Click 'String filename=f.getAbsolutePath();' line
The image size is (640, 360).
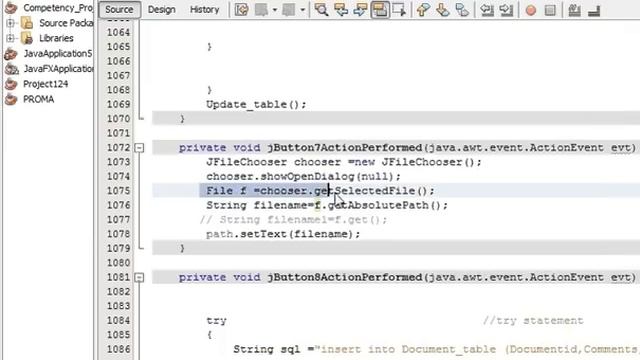coord(327,205)
